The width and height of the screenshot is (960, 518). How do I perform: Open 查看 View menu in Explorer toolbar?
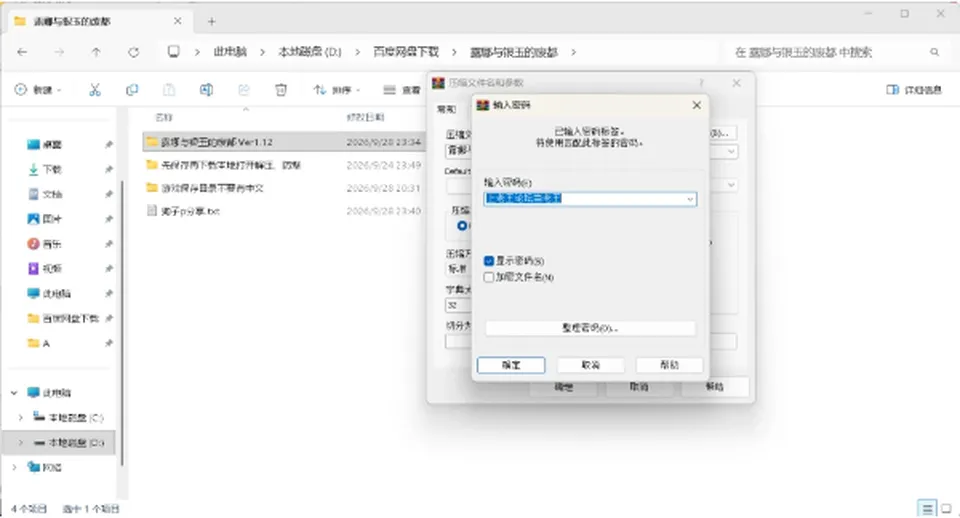[x=402, y=90]
